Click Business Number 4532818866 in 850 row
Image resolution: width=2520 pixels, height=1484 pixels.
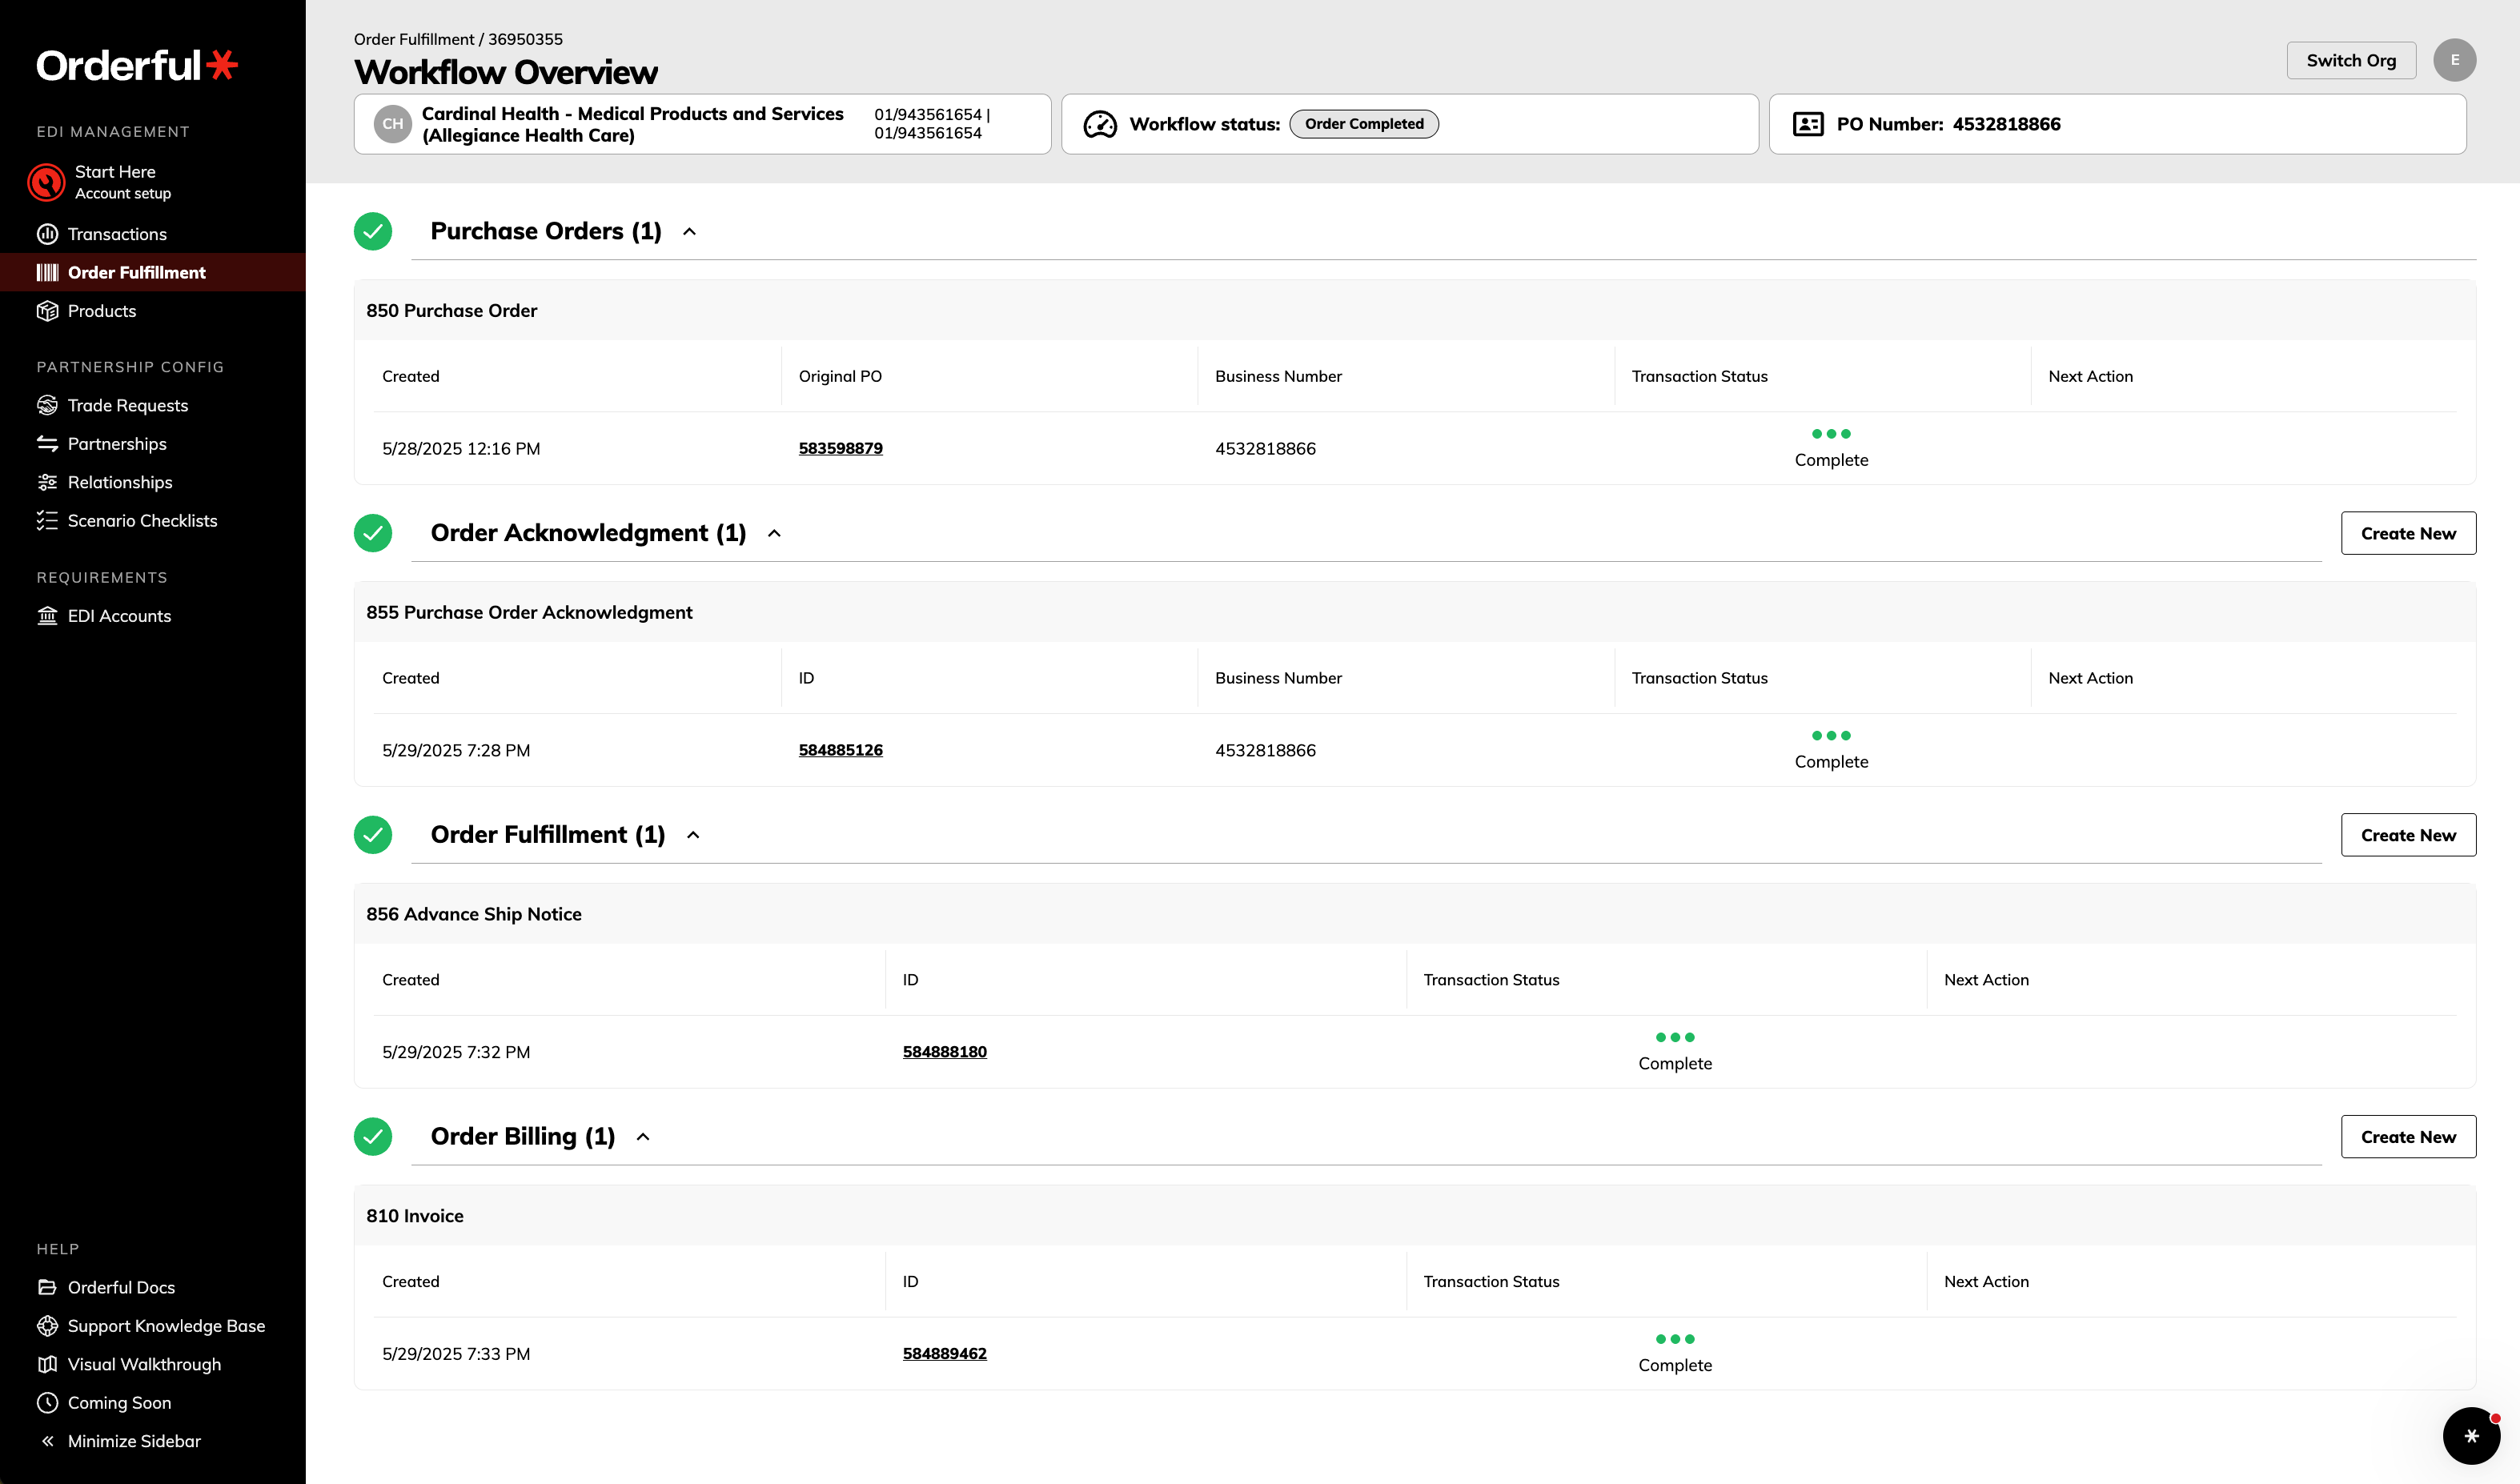coord(1265,449)
